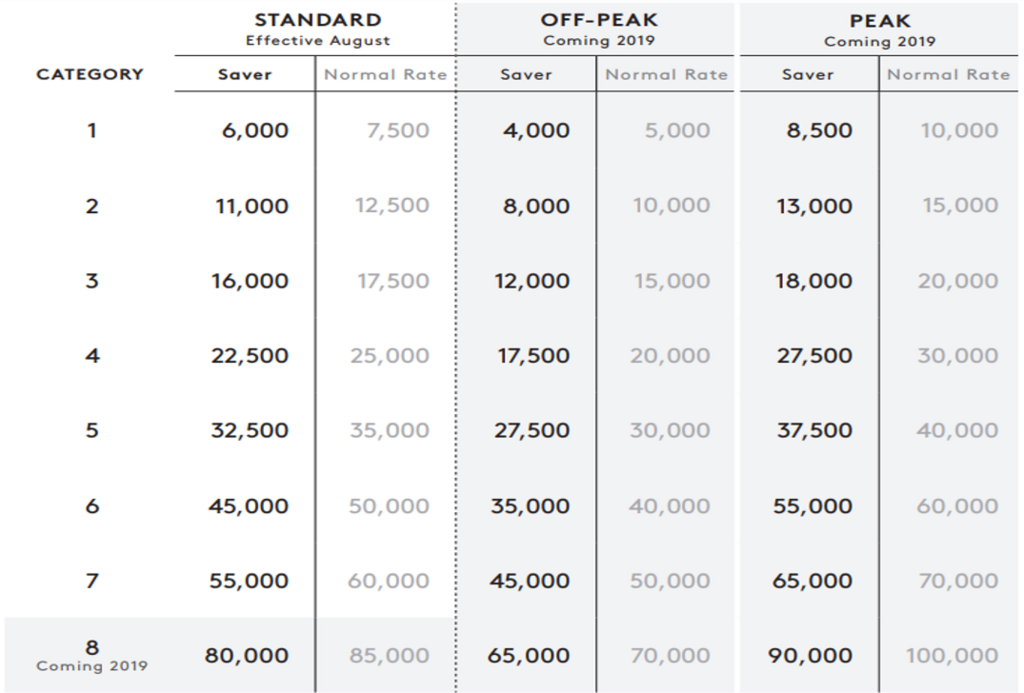Select category 7 row label
This screenshot has height=693, width=1024.
click(92, 581)
